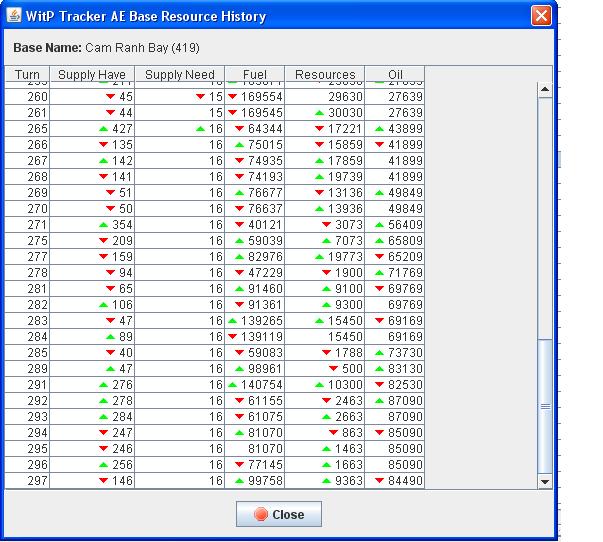Click Resources value 3073
Viewport: 603px width, 542px height.
coord(349,225)
